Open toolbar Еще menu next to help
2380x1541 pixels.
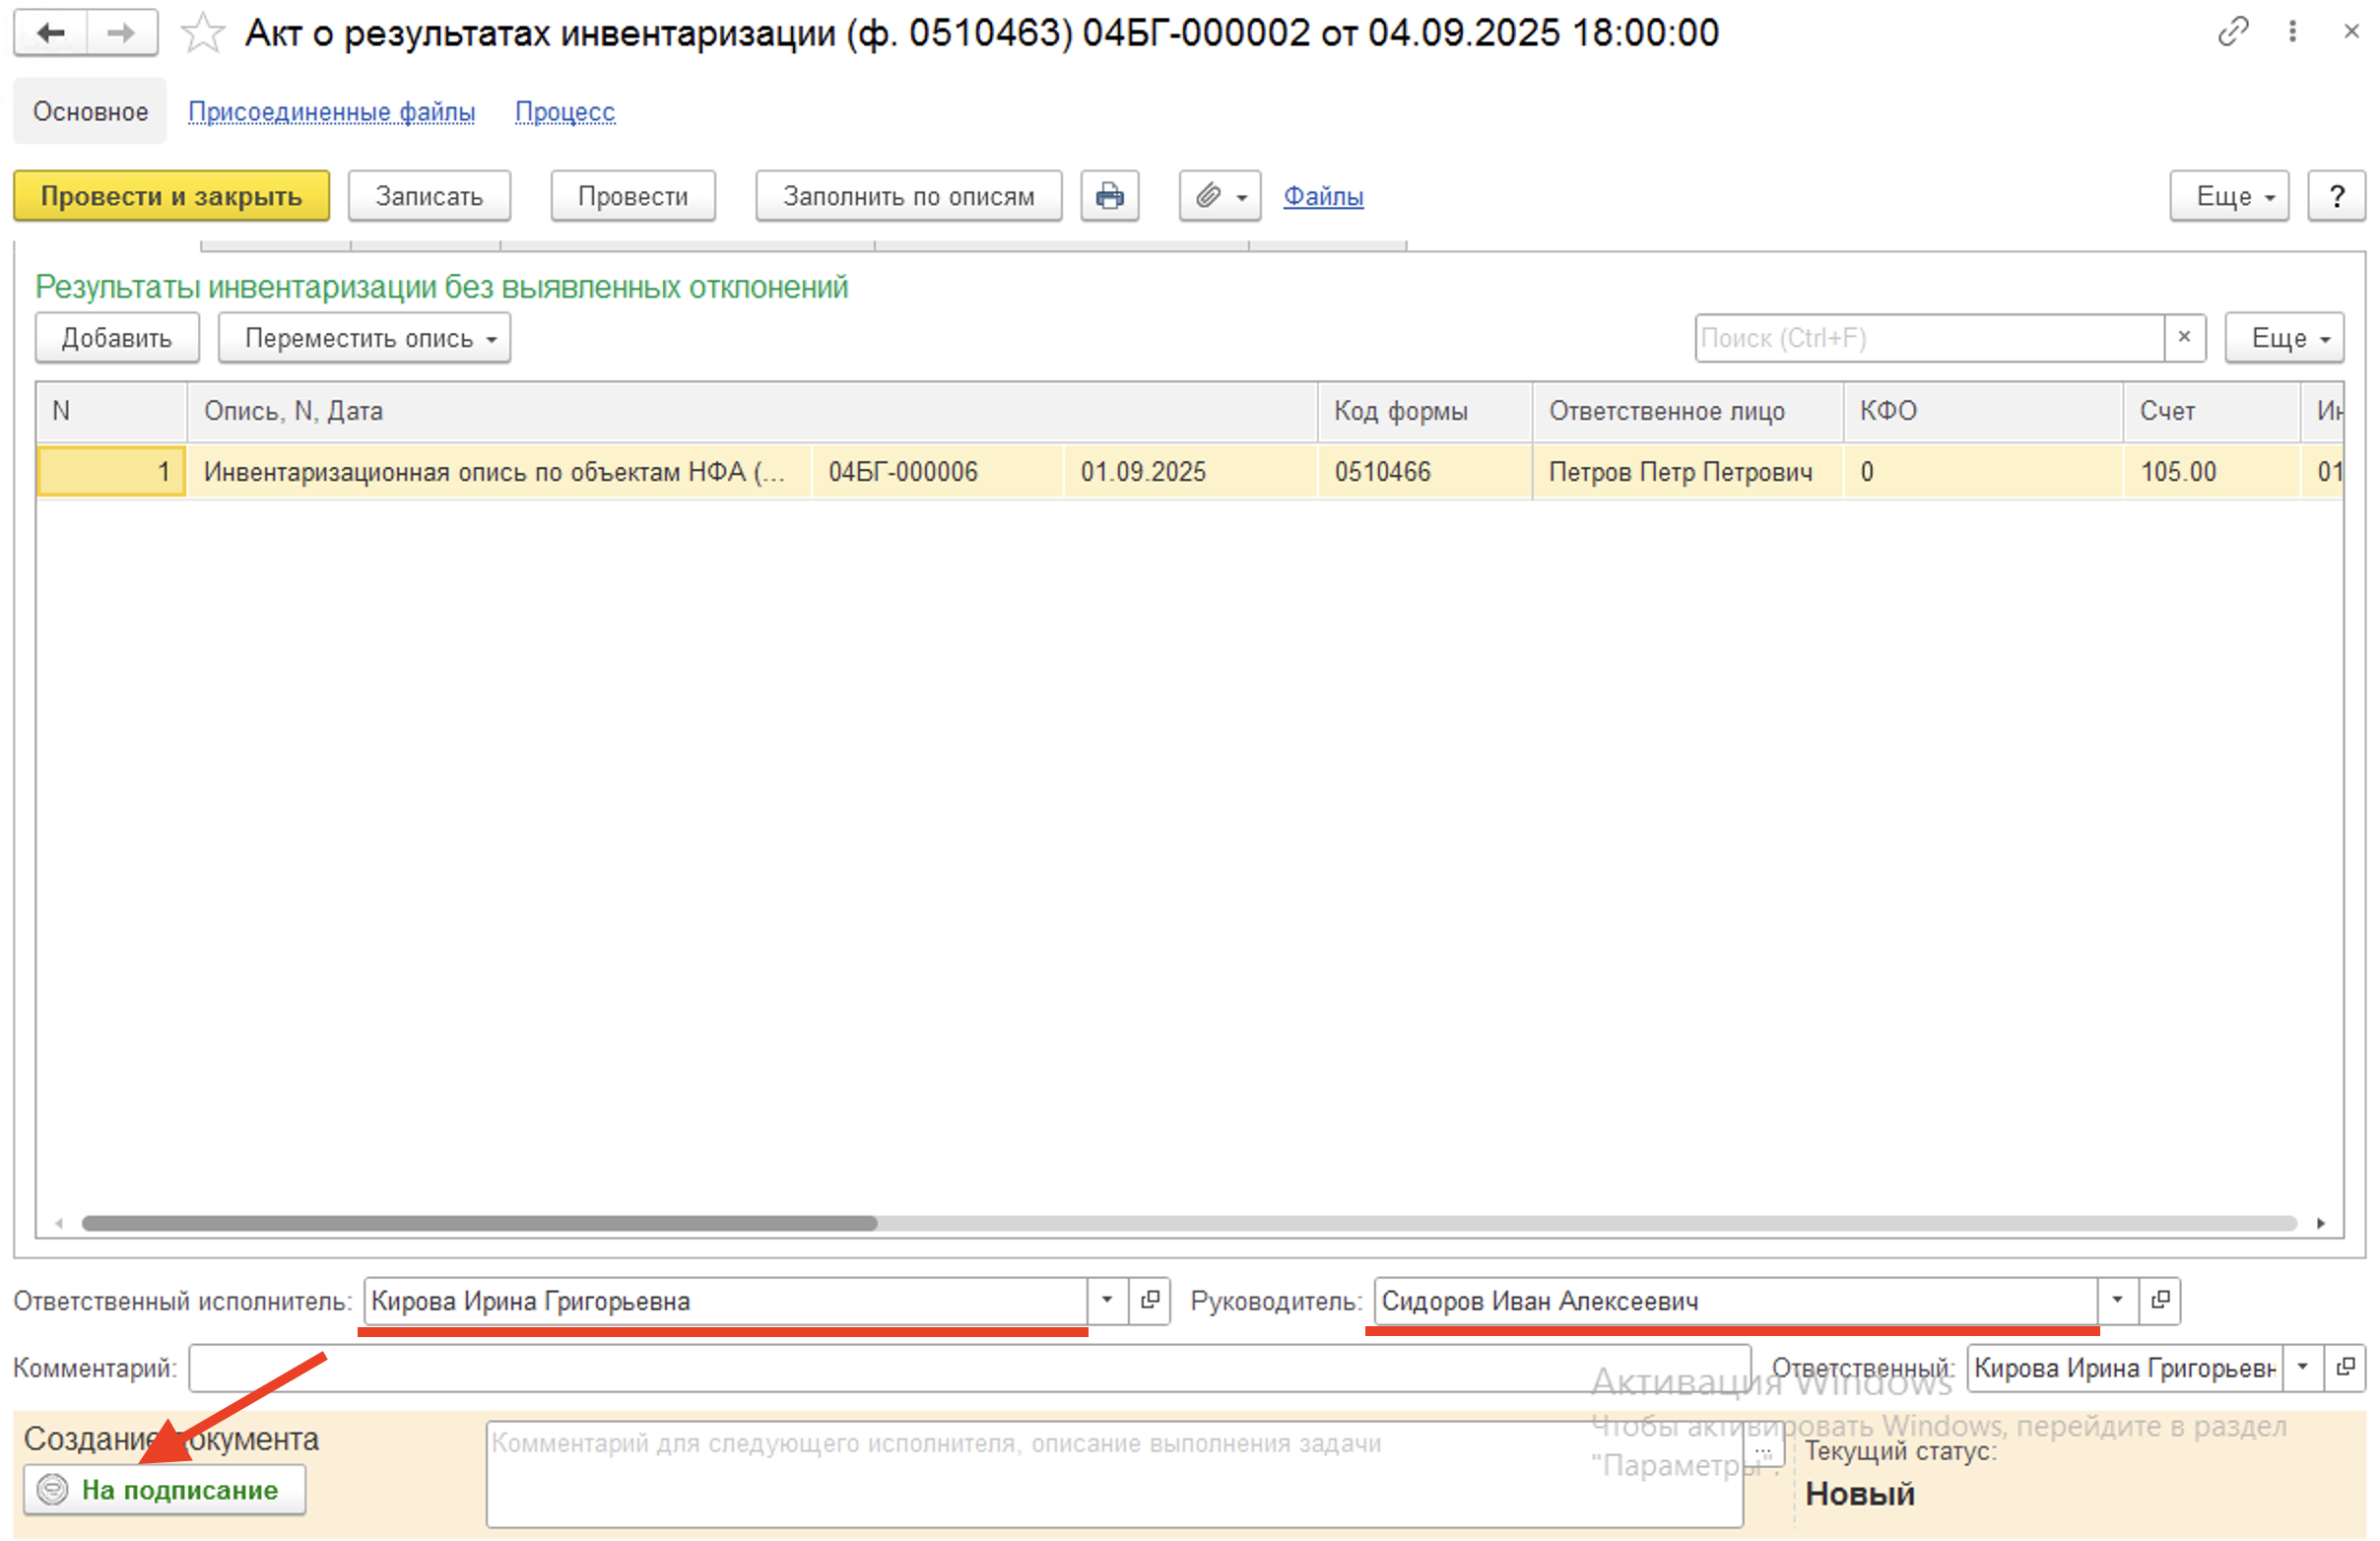[x=2228, y=196]
